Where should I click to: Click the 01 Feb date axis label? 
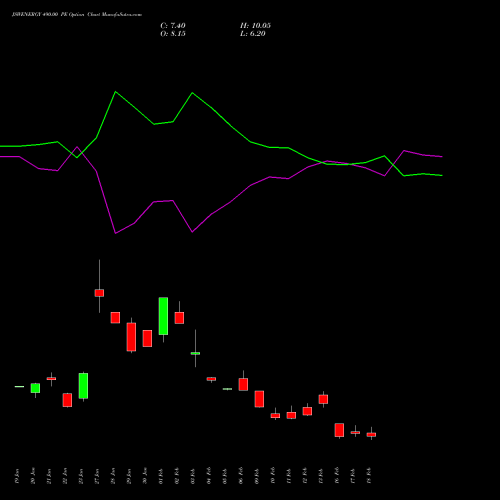(161, 476)
